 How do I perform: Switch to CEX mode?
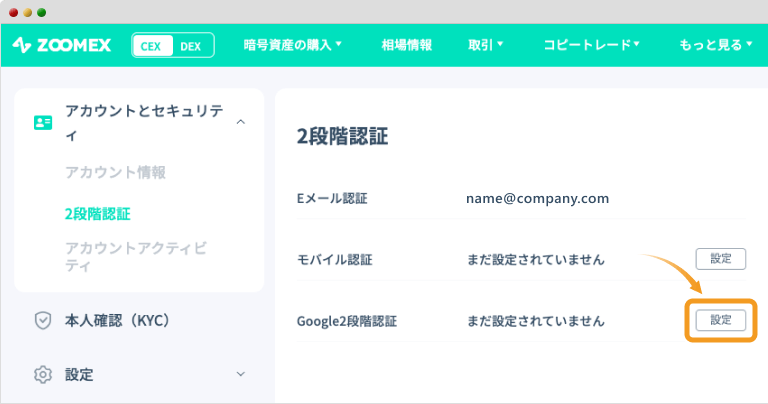click(152, 46)
